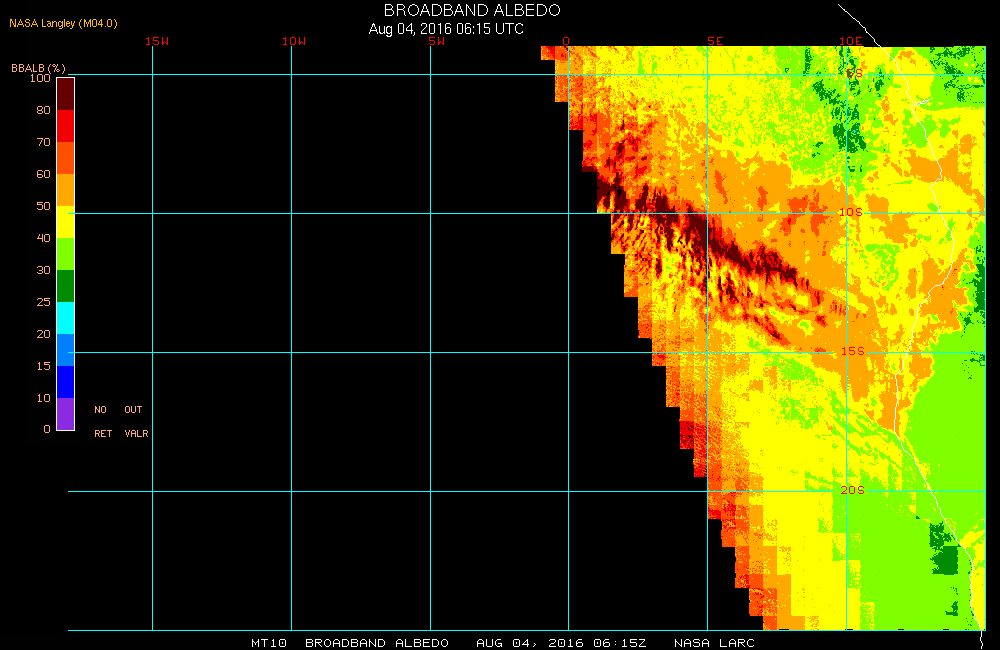The height and width of the screenshot is (650, 1000).
Task: Click the 0 legend scale value
Action: click(x=47, y=429)
